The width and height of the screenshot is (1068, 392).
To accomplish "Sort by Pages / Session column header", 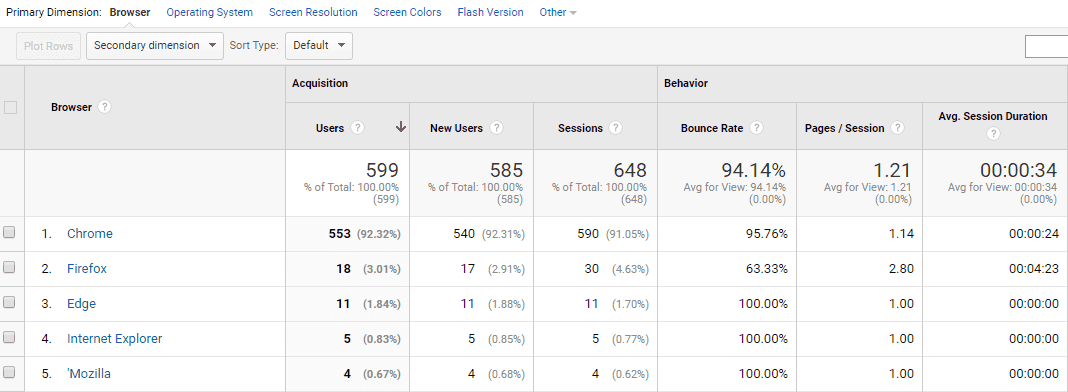I will (845, 128).
